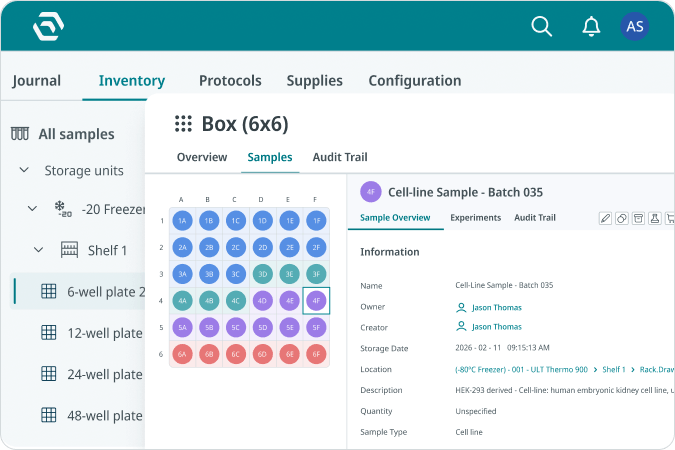Select blue sample well 3B
Screen dimensions: 675x450
[209, 274]
